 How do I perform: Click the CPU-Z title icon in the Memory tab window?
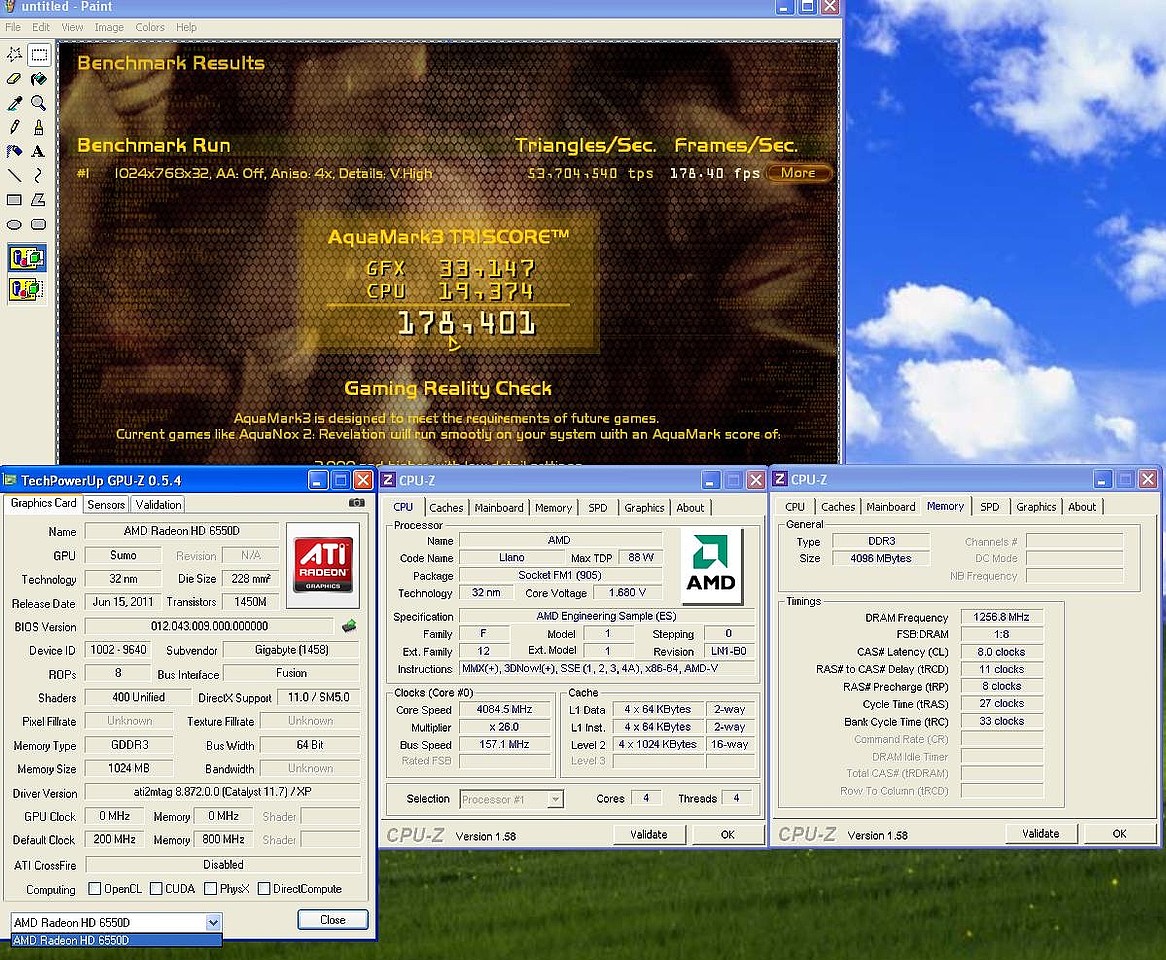point(779,479)
